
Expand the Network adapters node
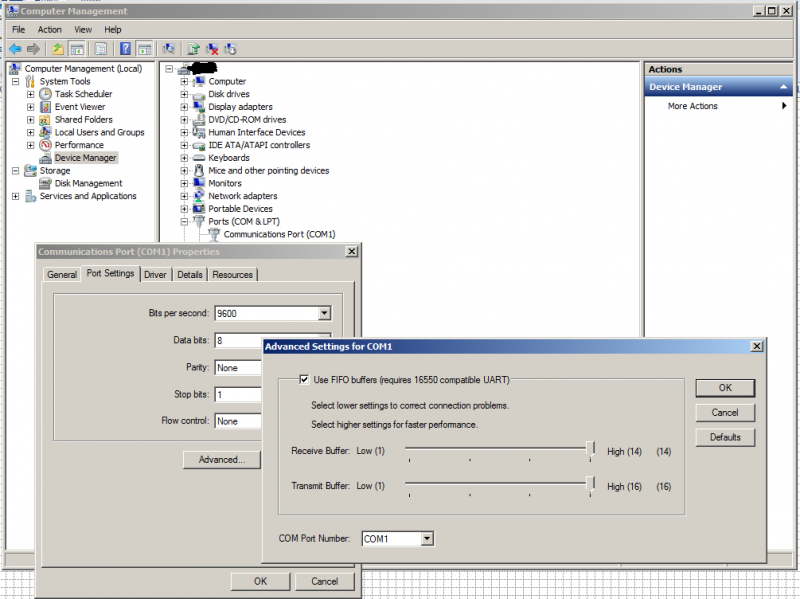tap(185, 197)
